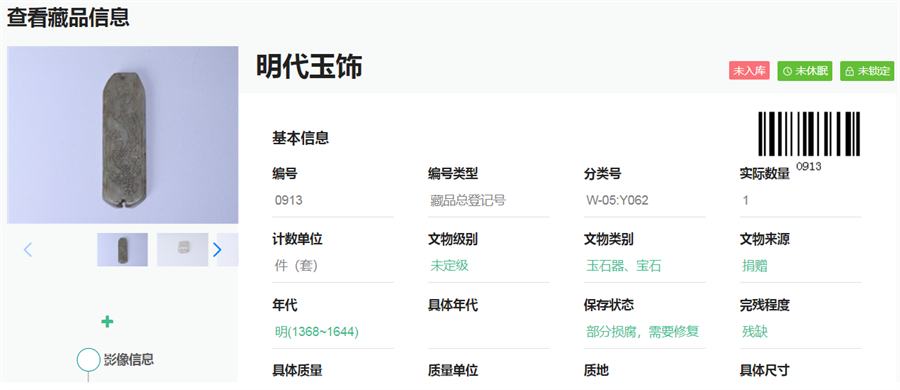Click the 未定级 relic level value
Screen dimensions: 900x390
(x=449, y=266)
